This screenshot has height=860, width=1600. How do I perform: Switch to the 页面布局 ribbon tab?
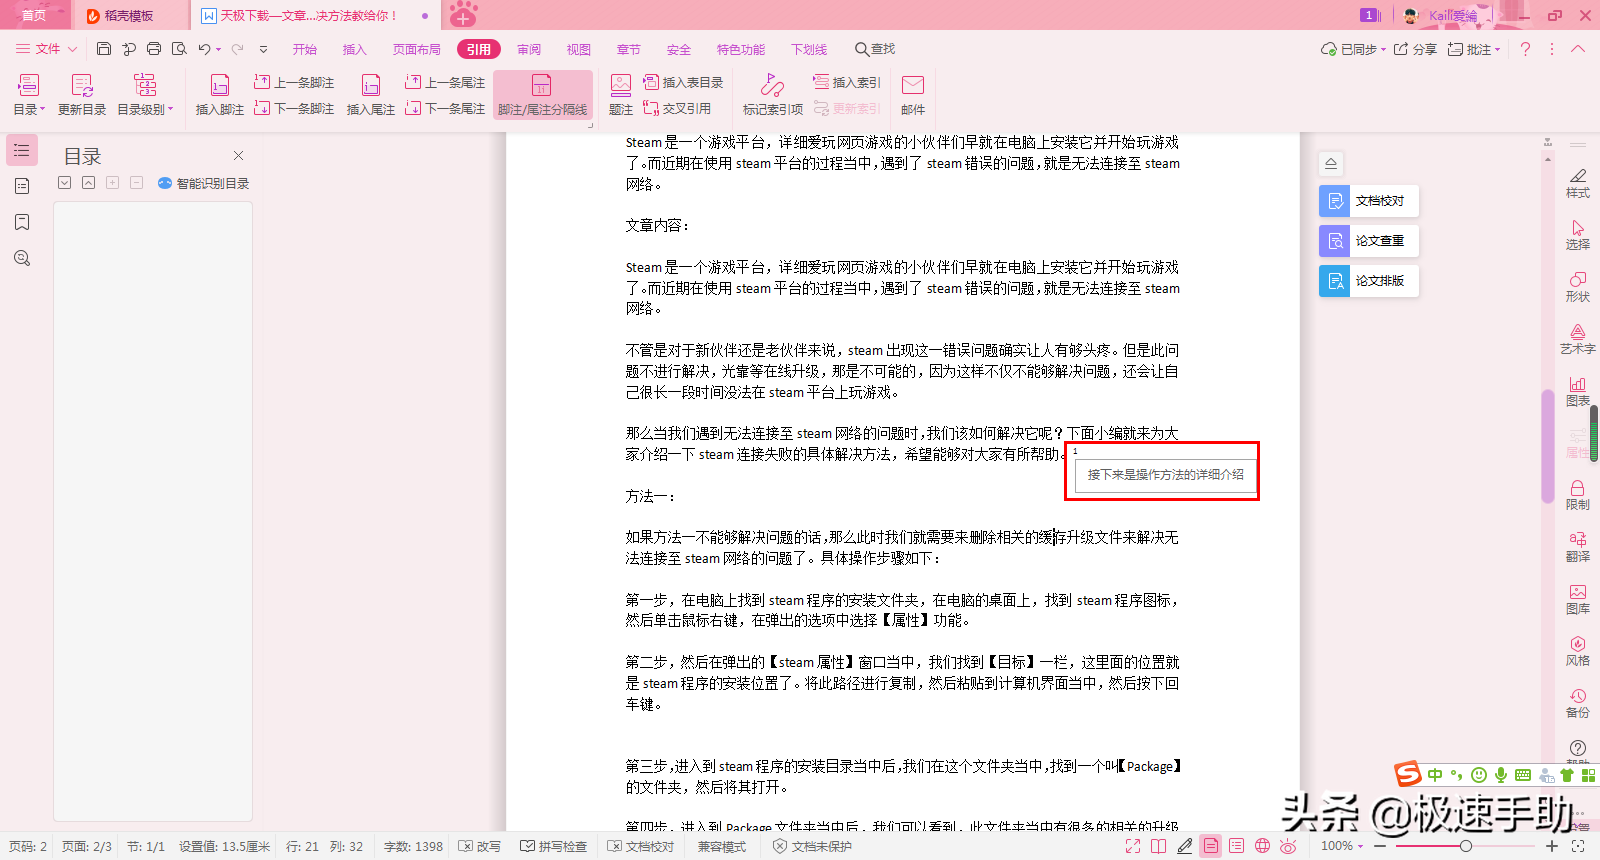point(417,49)
